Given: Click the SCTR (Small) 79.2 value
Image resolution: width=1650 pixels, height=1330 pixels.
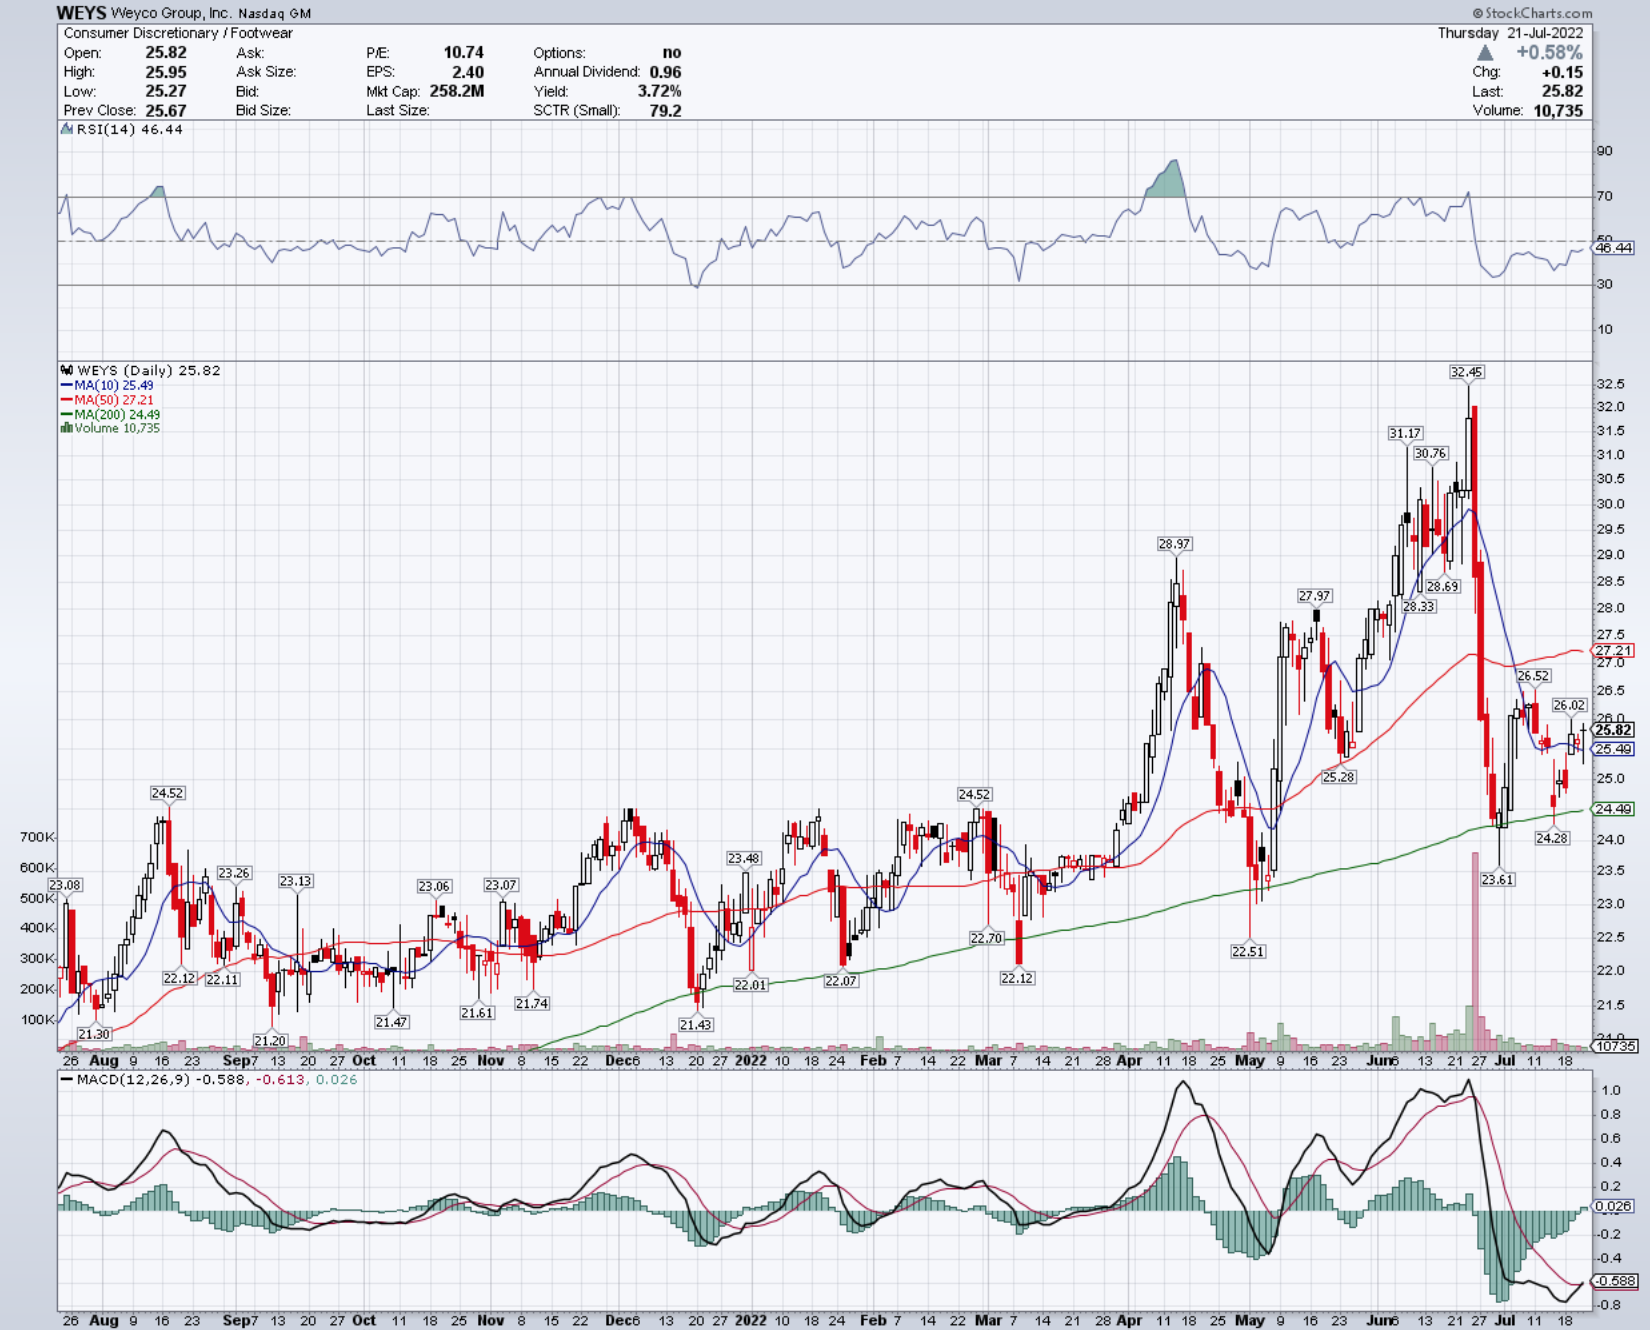Looking at the screenshot, I should (665, 110).
